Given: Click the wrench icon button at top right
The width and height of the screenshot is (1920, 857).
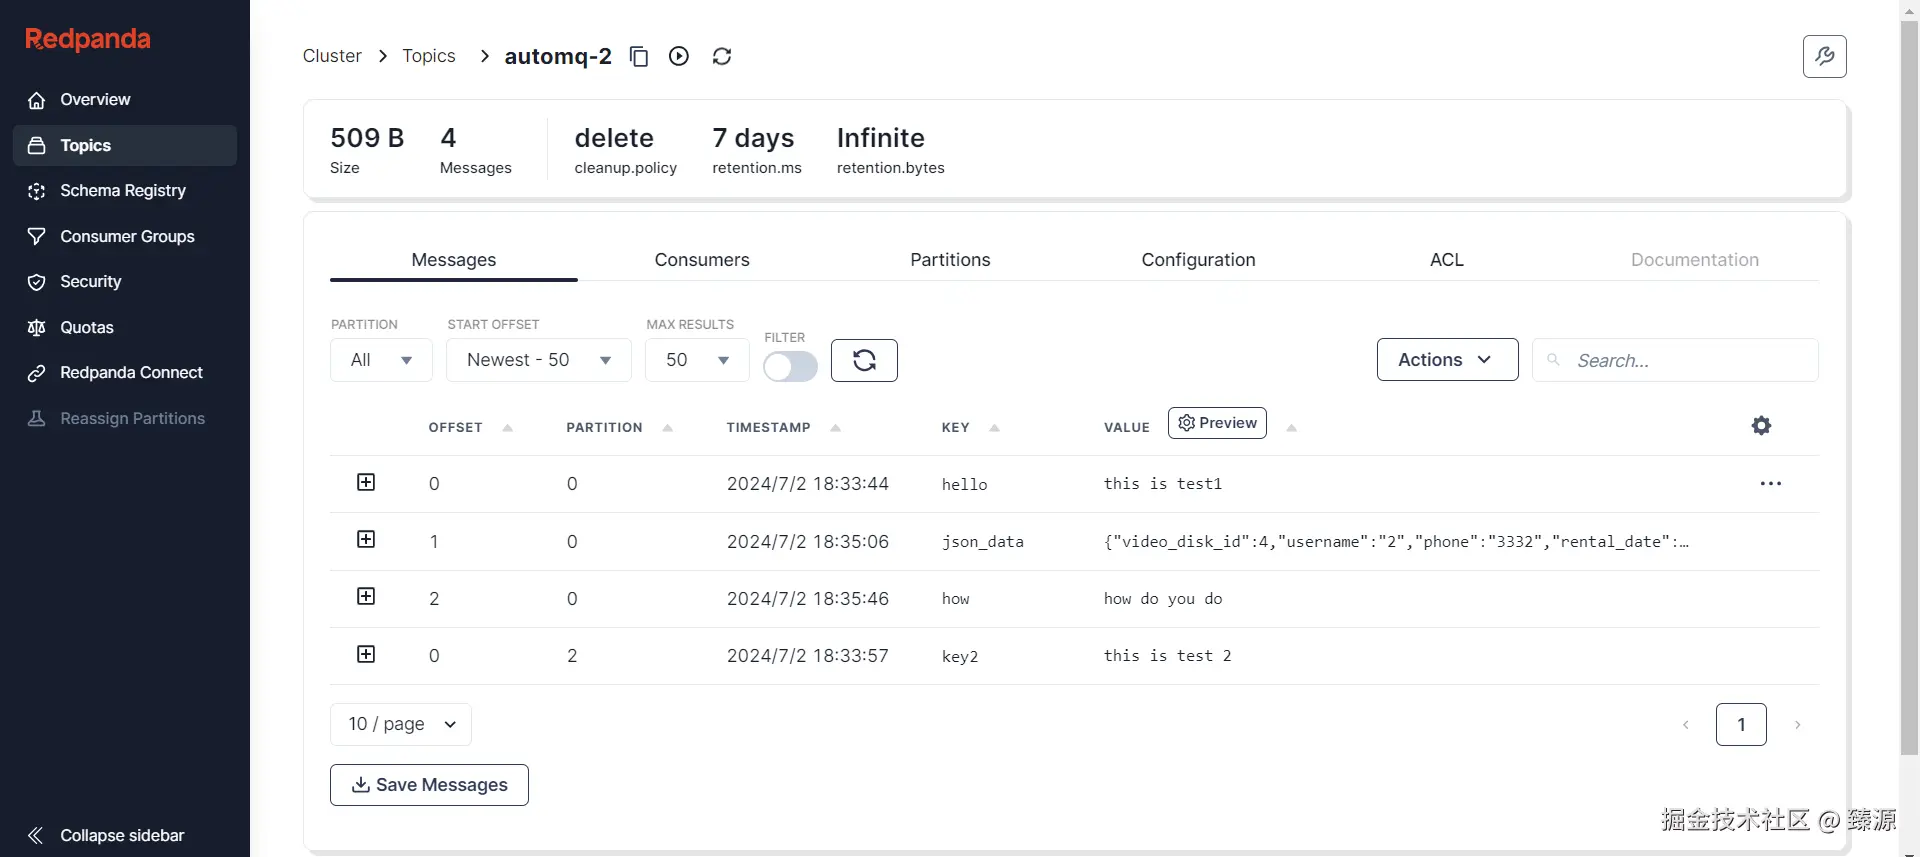Looking at the screenshot, I should 1824,57.
